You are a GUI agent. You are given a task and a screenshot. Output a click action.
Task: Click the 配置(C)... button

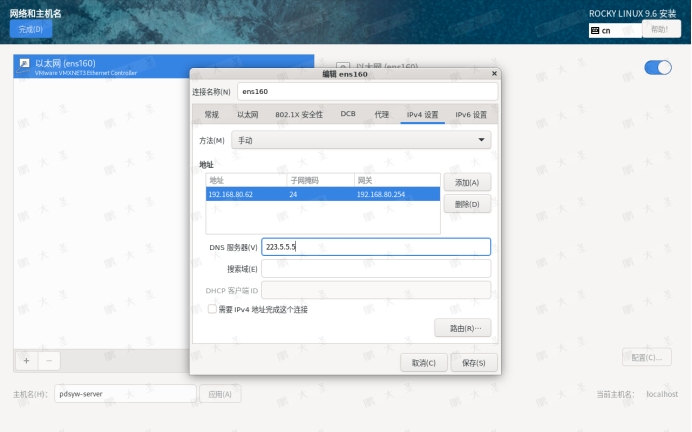point(647,357)
